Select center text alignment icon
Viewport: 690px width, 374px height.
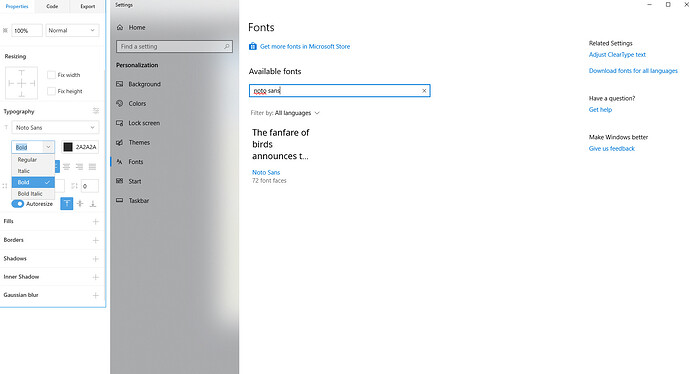(66, 167)
